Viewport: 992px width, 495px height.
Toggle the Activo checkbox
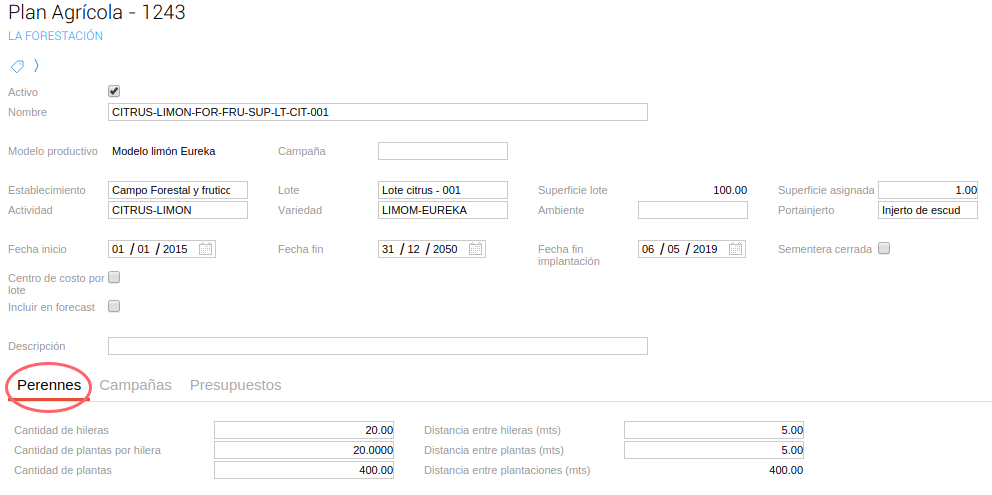pyautogui.click(x=114, y=91)
